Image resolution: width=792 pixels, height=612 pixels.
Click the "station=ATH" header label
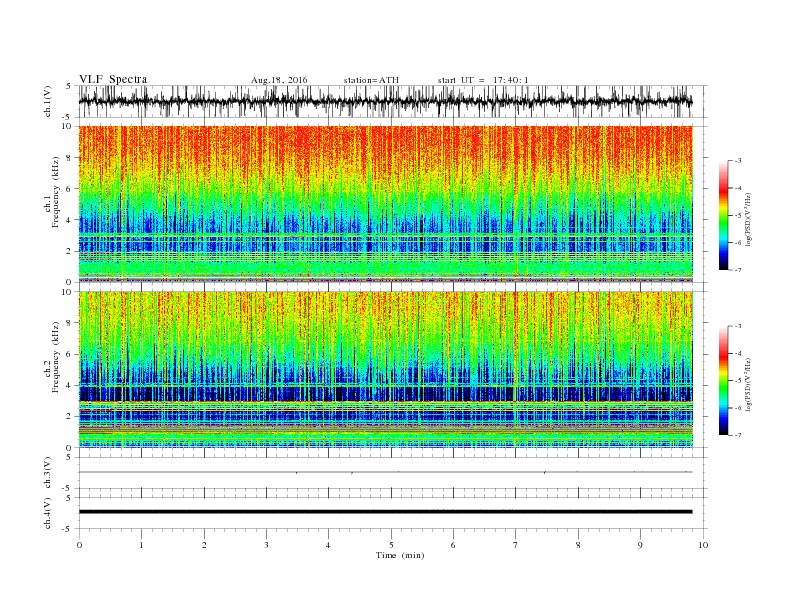(x=371, y=80)
